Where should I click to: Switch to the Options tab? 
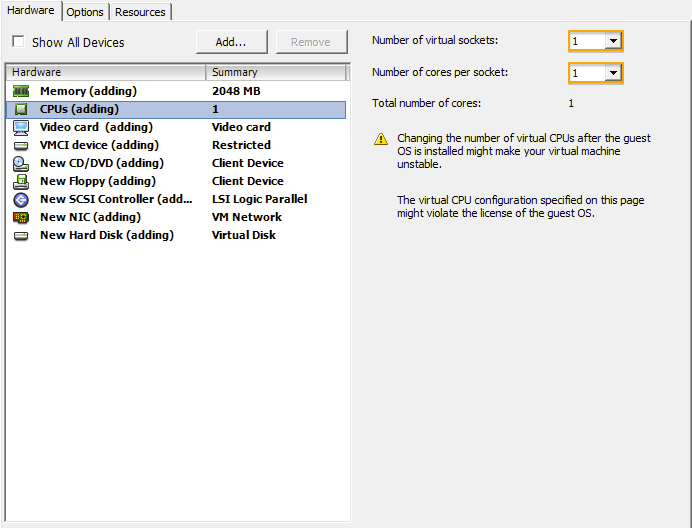[85, 12]
